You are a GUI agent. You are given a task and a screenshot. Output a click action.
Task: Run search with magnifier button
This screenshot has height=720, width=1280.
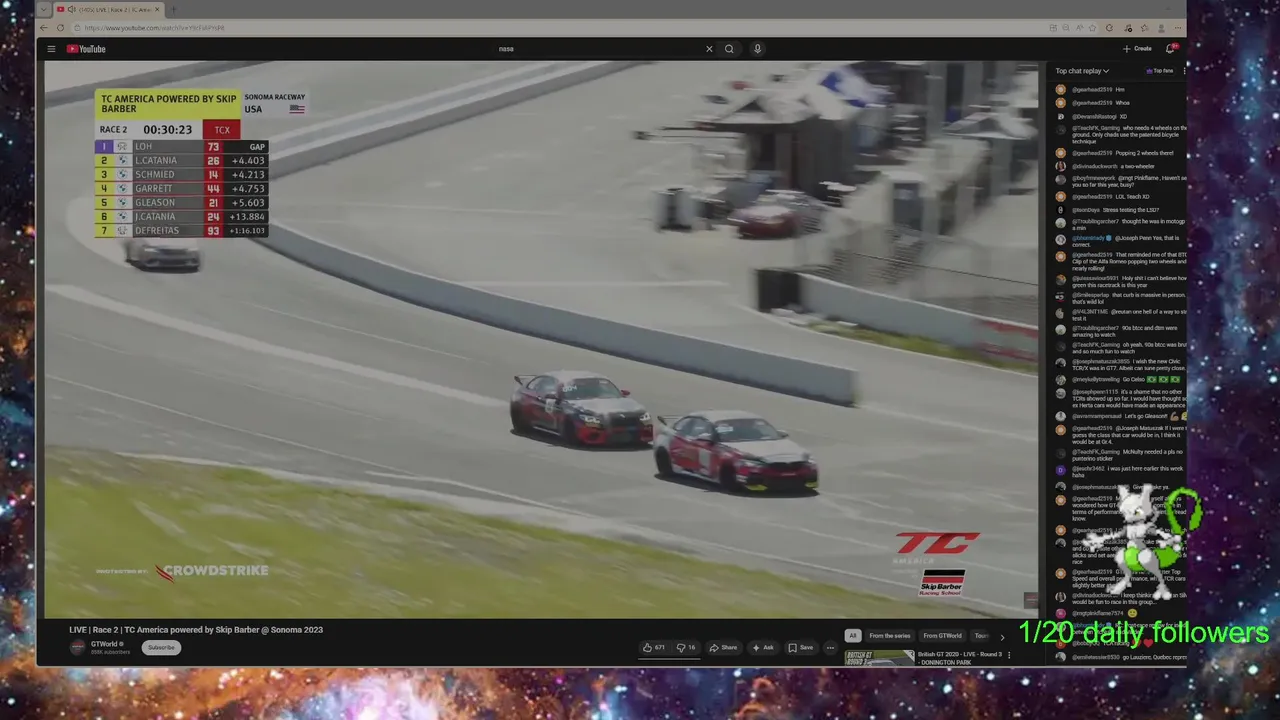pos(729,49)
